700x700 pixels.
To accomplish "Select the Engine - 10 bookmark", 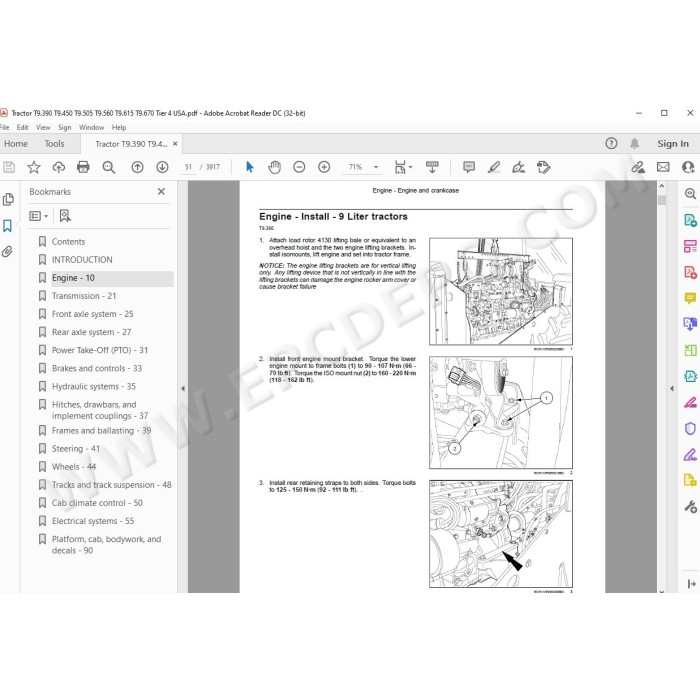I will (73, 278).
